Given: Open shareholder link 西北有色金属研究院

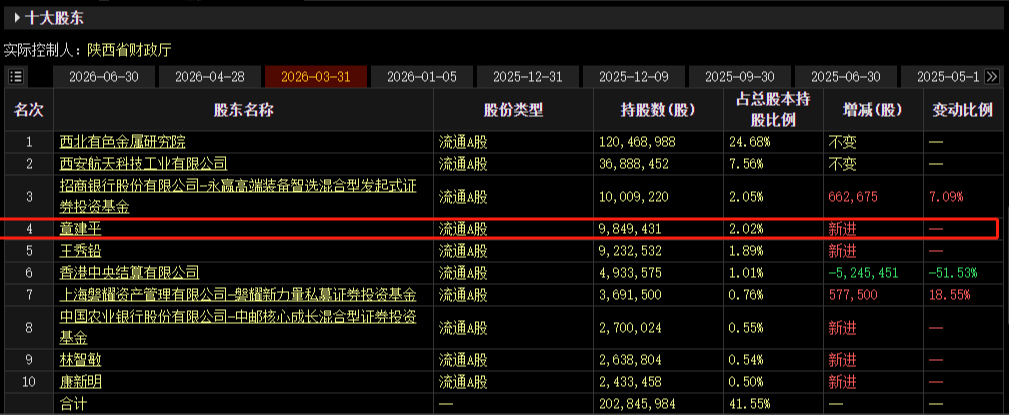Looking at the screenshot, I should coord(122,142).
